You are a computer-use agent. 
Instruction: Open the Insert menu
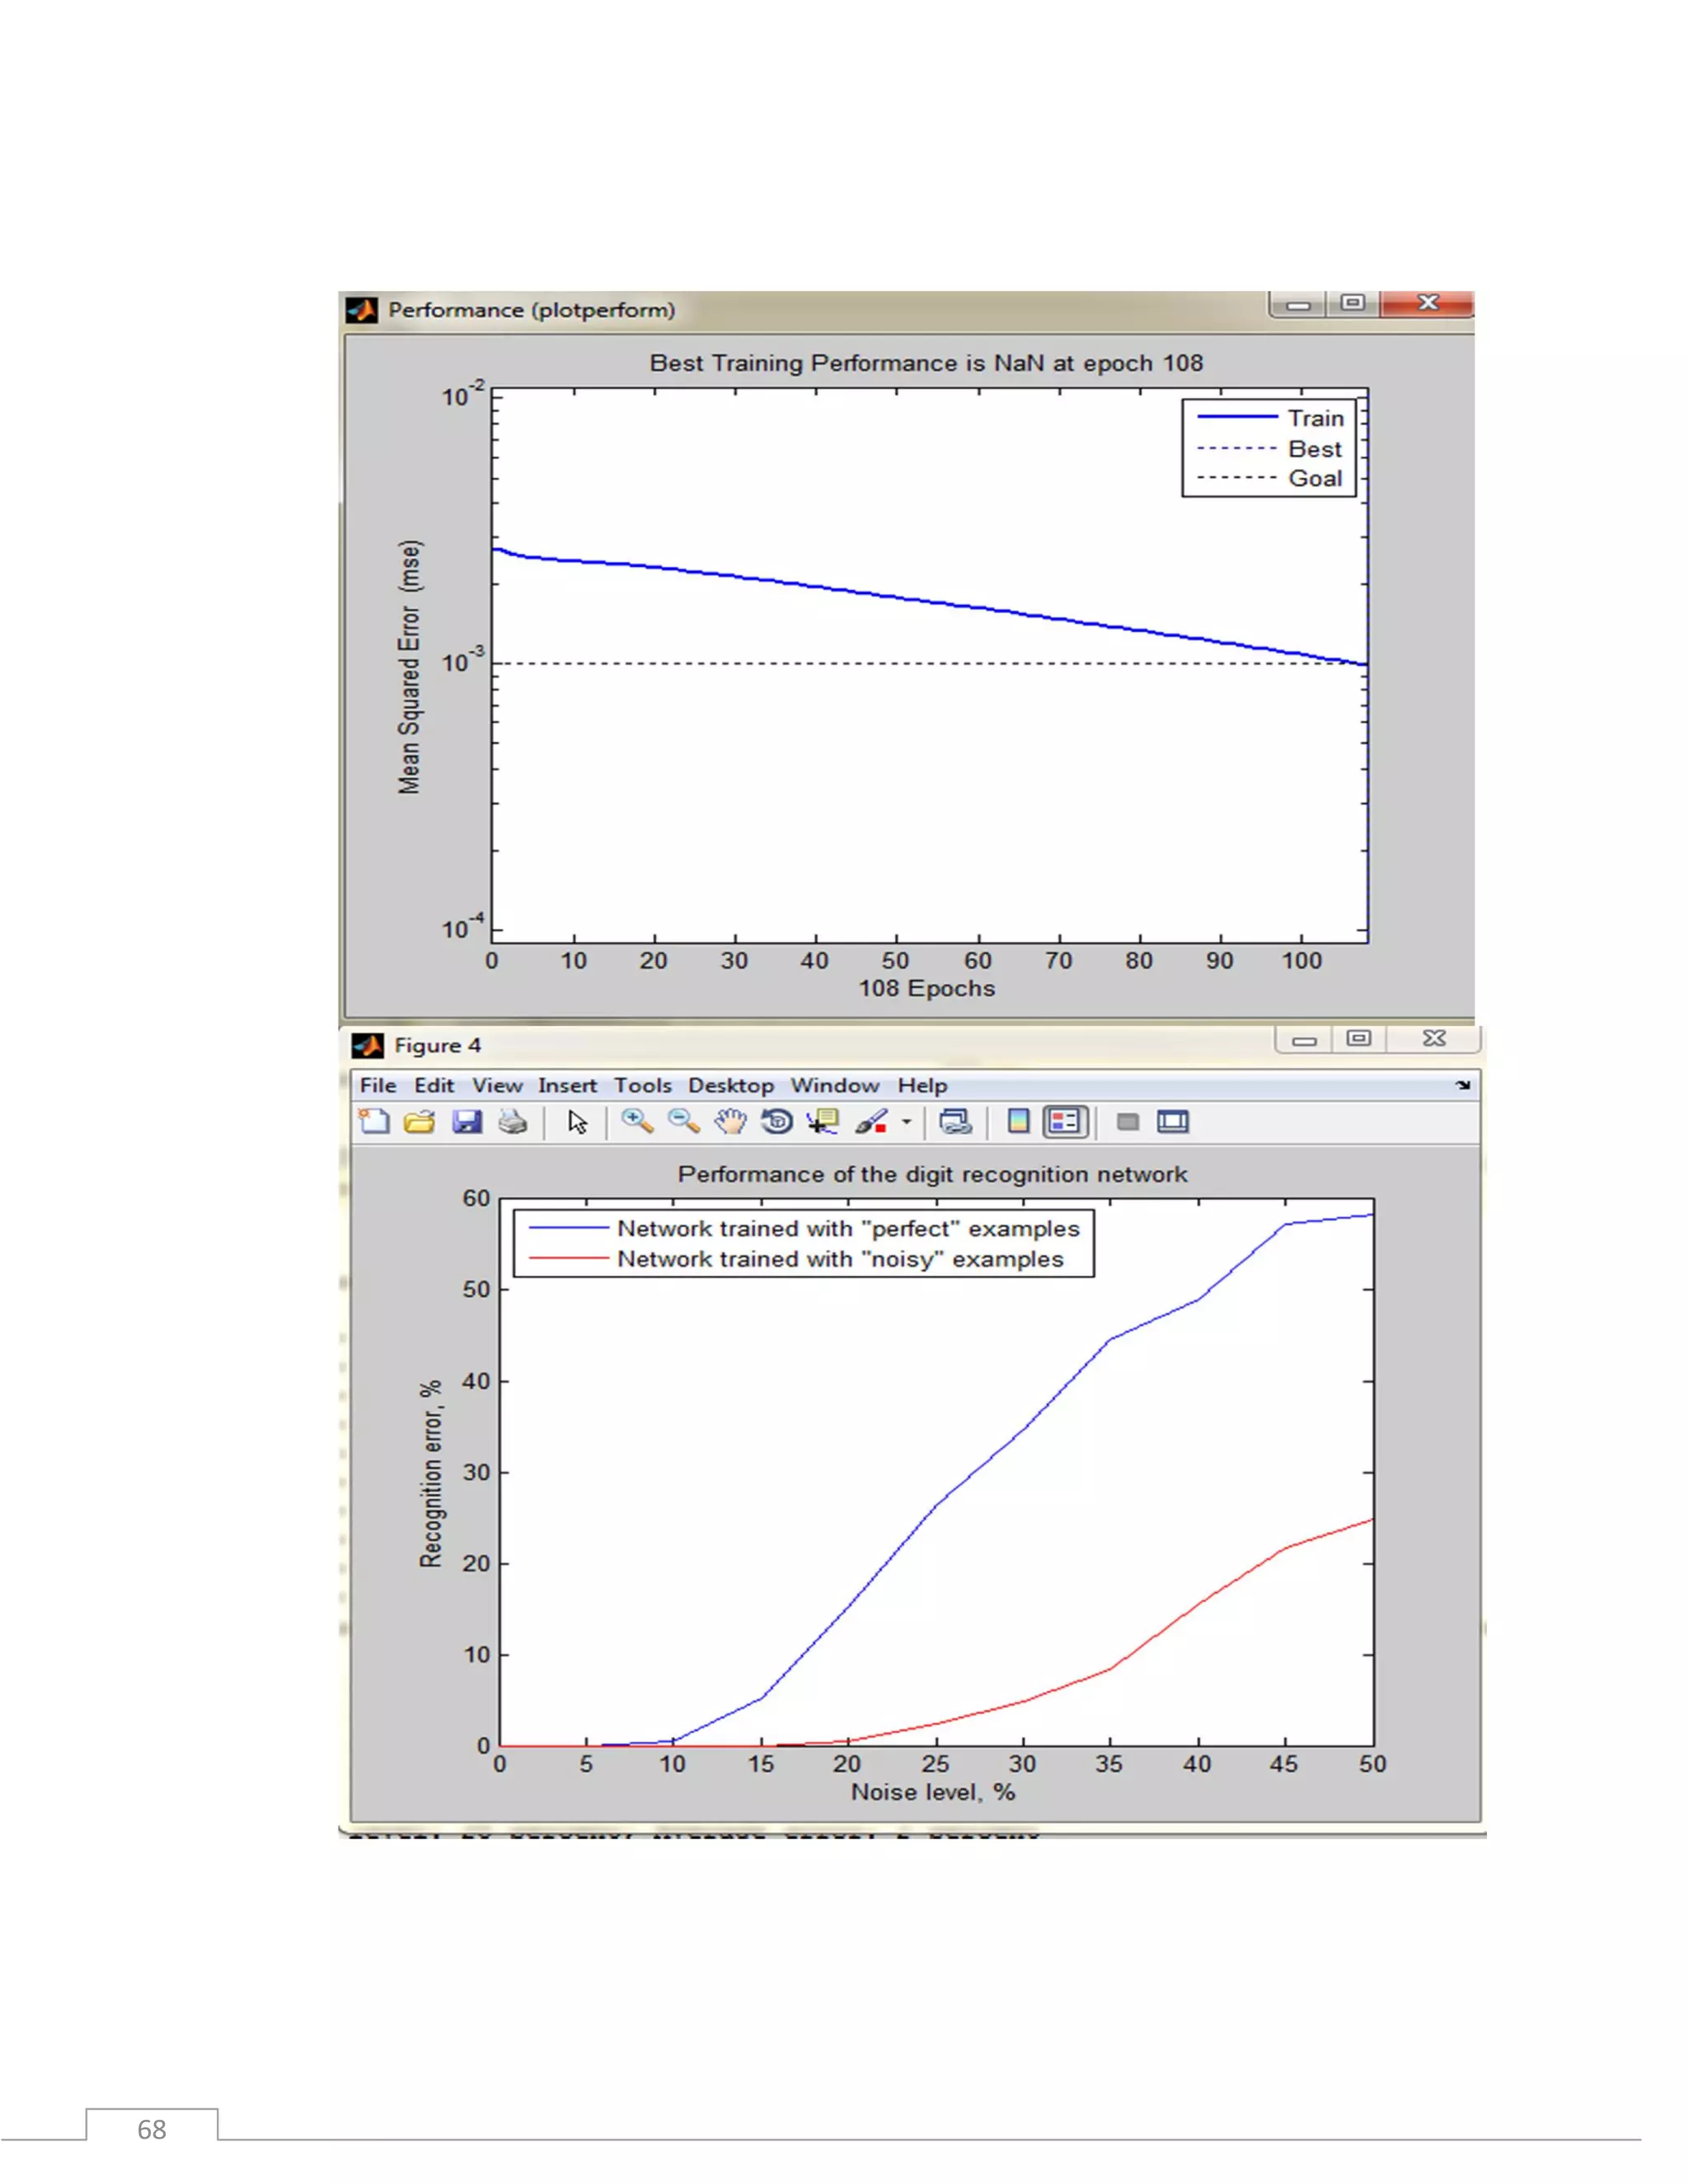[x=567, y=1086]
